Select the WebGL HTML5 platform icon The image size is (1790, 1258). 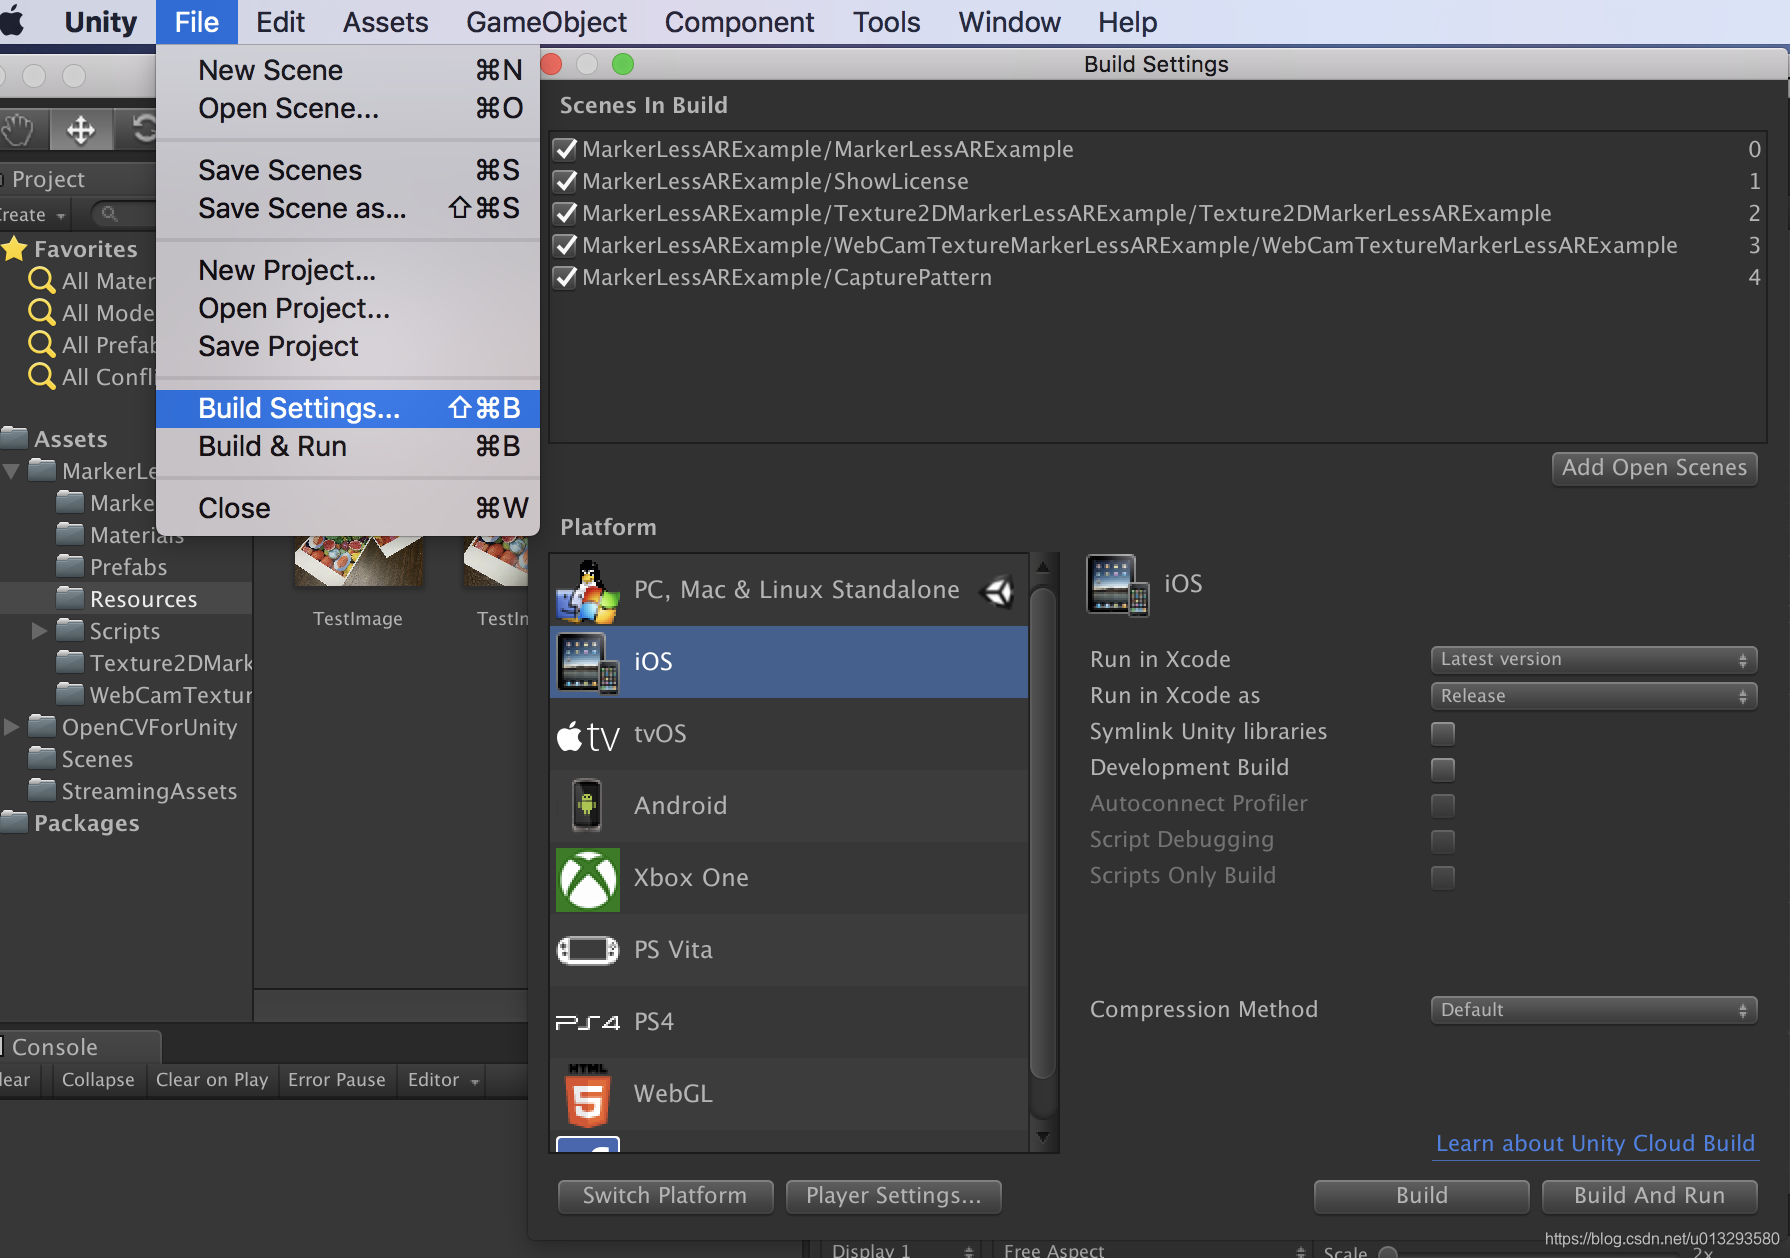coord(587,1094)
